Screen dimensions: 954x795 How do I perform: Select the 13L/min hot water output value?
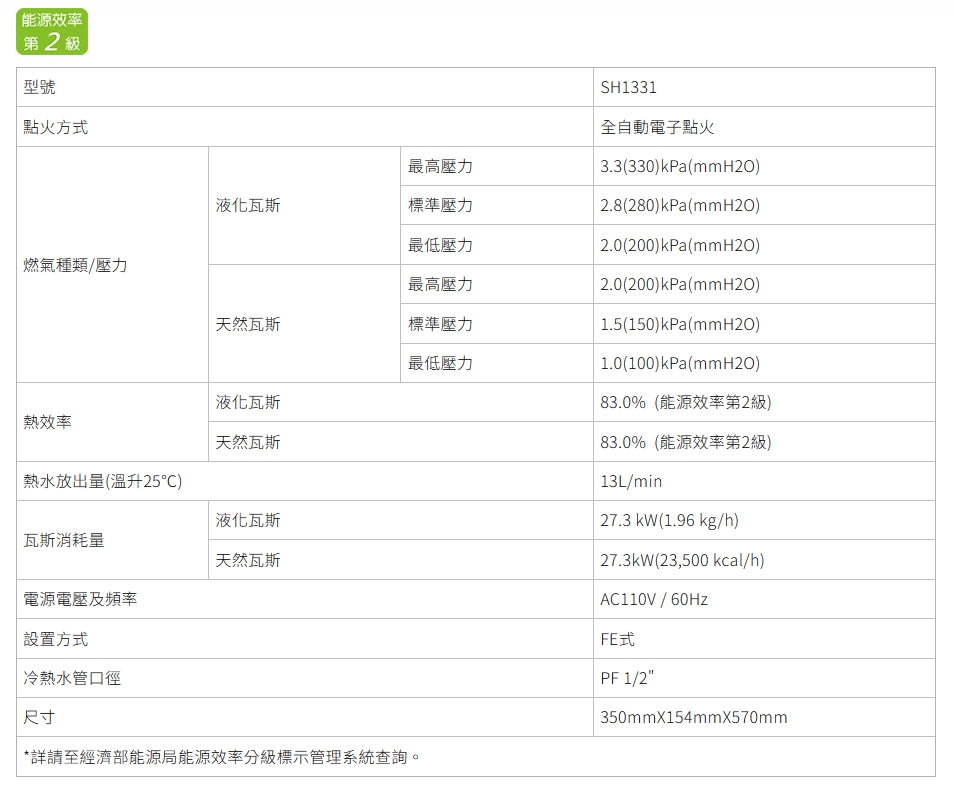tap(631, 481)
